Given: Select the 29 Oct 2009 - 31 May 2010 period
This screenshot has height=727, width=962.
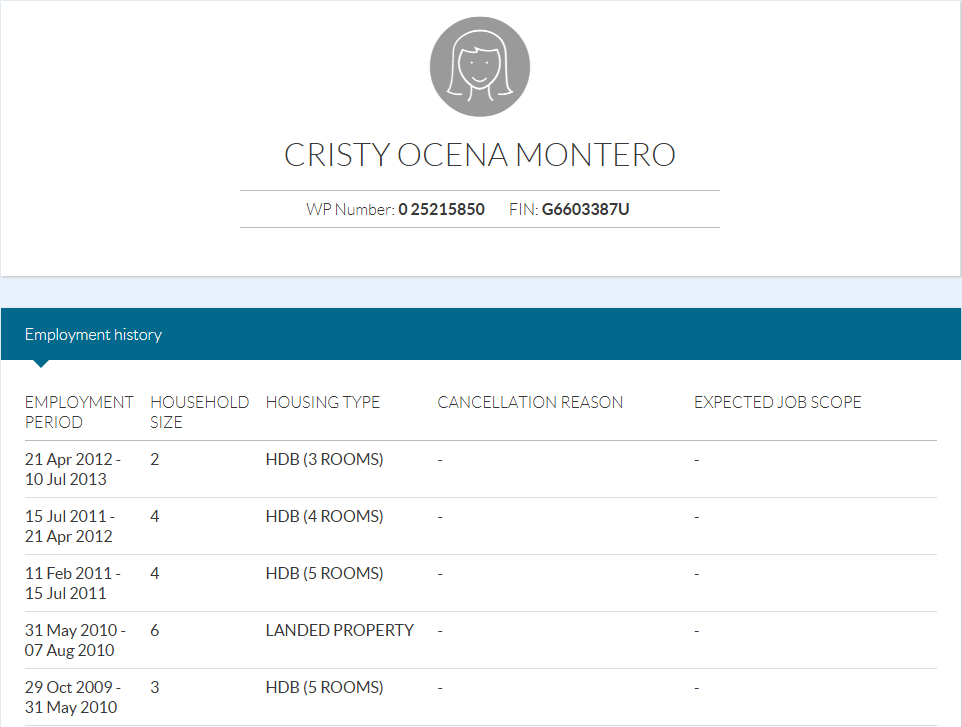Looking at the screenshot, I should [73, 697].
